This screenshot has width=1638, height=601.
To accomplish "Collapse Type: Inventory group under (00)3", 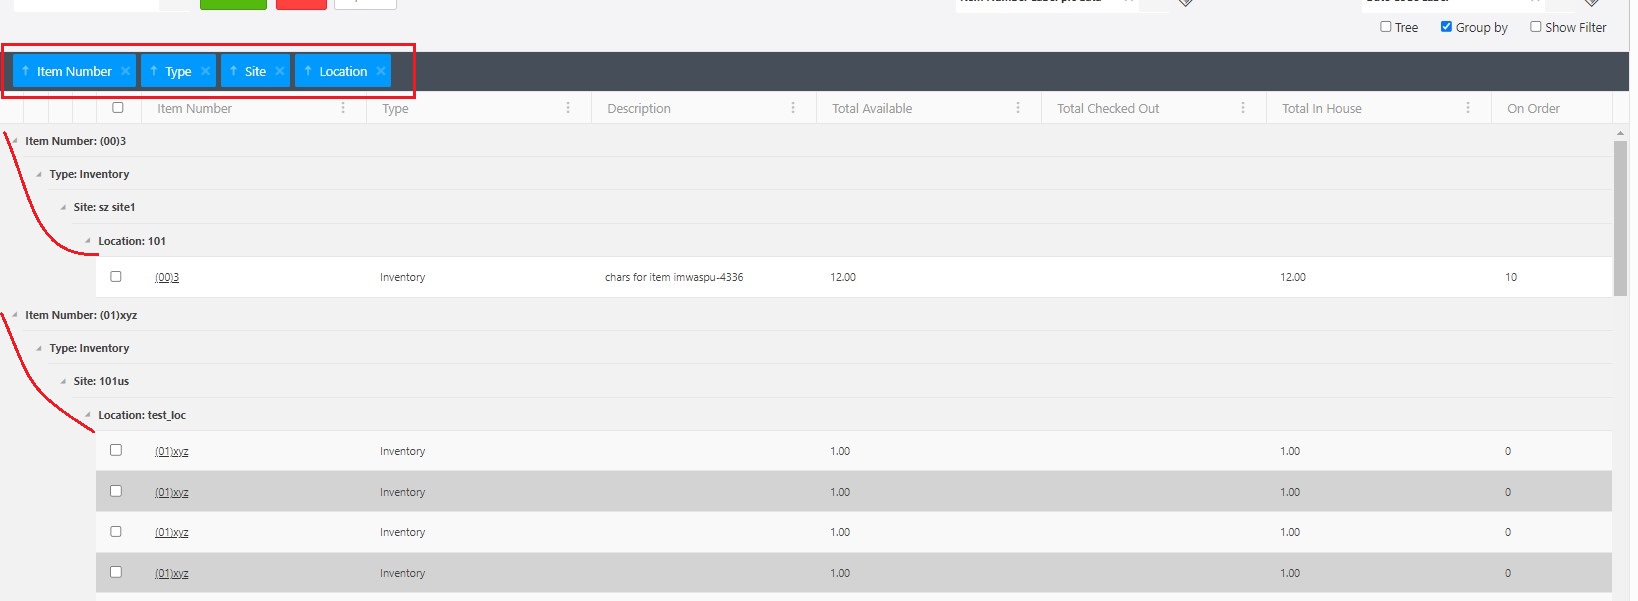I will [x=39, y=174].
